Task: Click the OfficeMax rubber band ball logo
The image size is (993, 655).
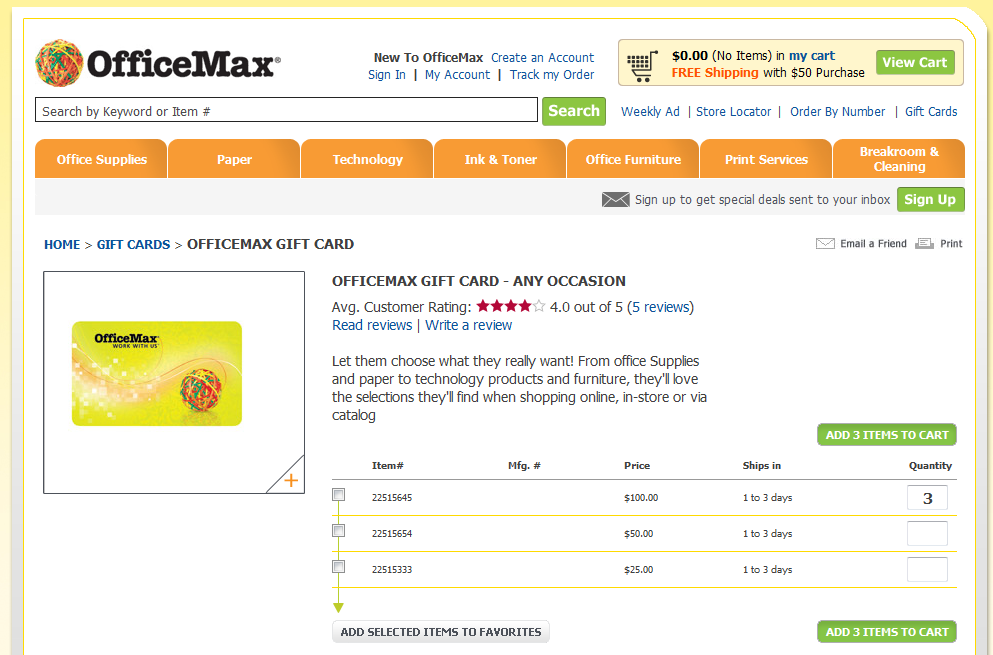Action: click(x=59, y=63)
